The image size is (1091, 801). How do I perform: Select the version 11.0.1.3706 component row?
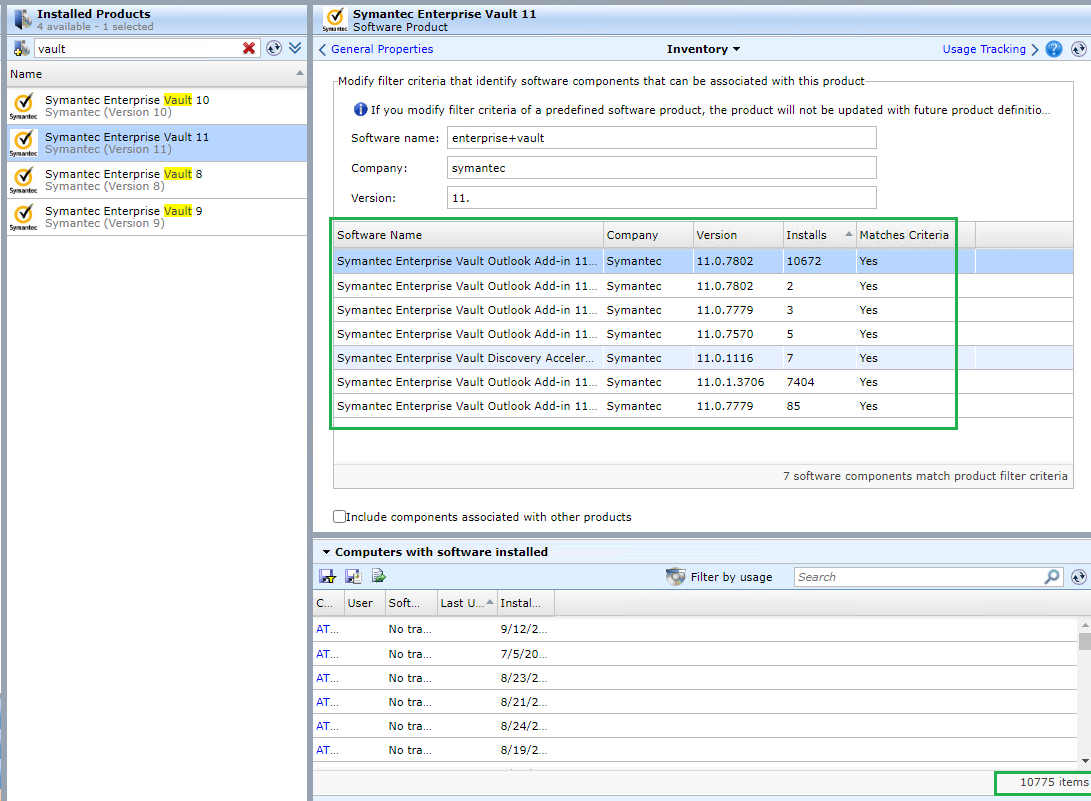[703, 382]
